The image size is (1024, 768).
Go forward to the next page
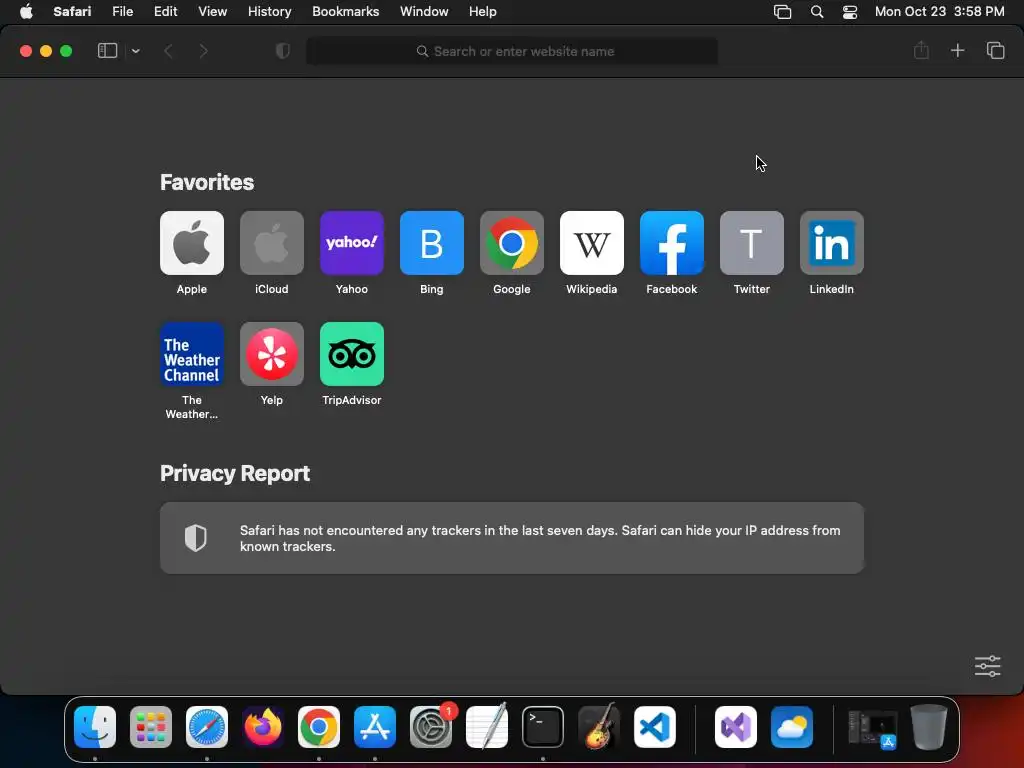tap(203, 51)
